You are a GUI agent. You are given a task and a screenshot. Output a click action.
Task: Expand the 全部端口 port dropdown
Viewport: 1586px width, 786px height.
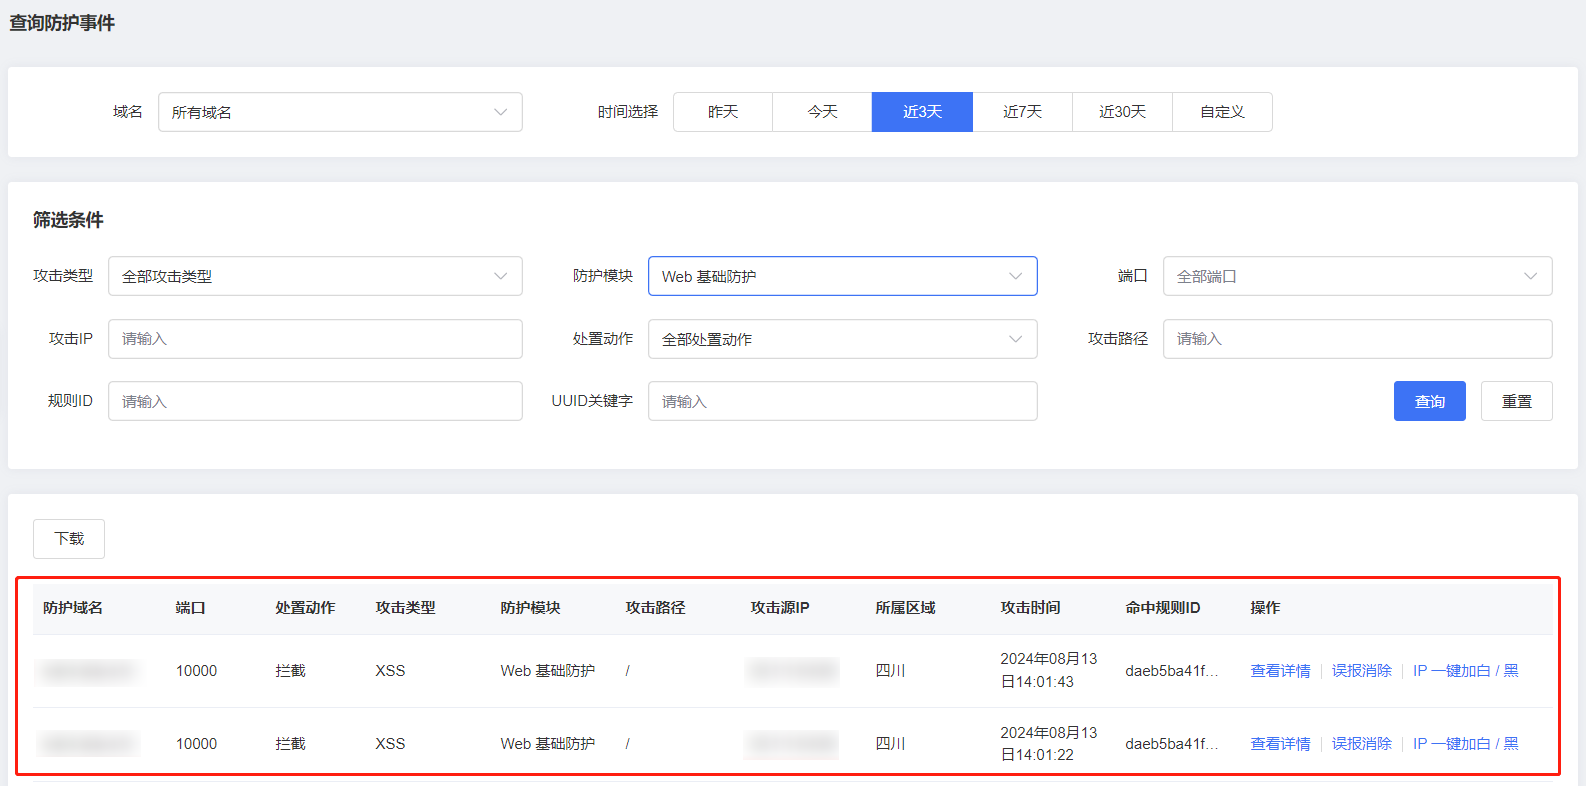click(1358, 276)
